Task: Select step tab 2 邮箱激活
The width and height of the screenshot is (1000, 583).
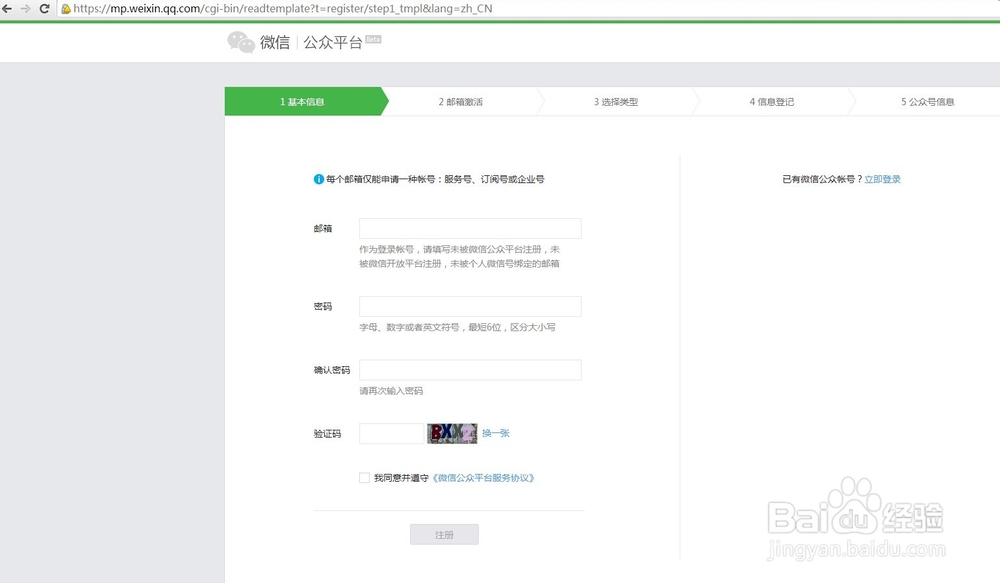Action: (460, 101)
